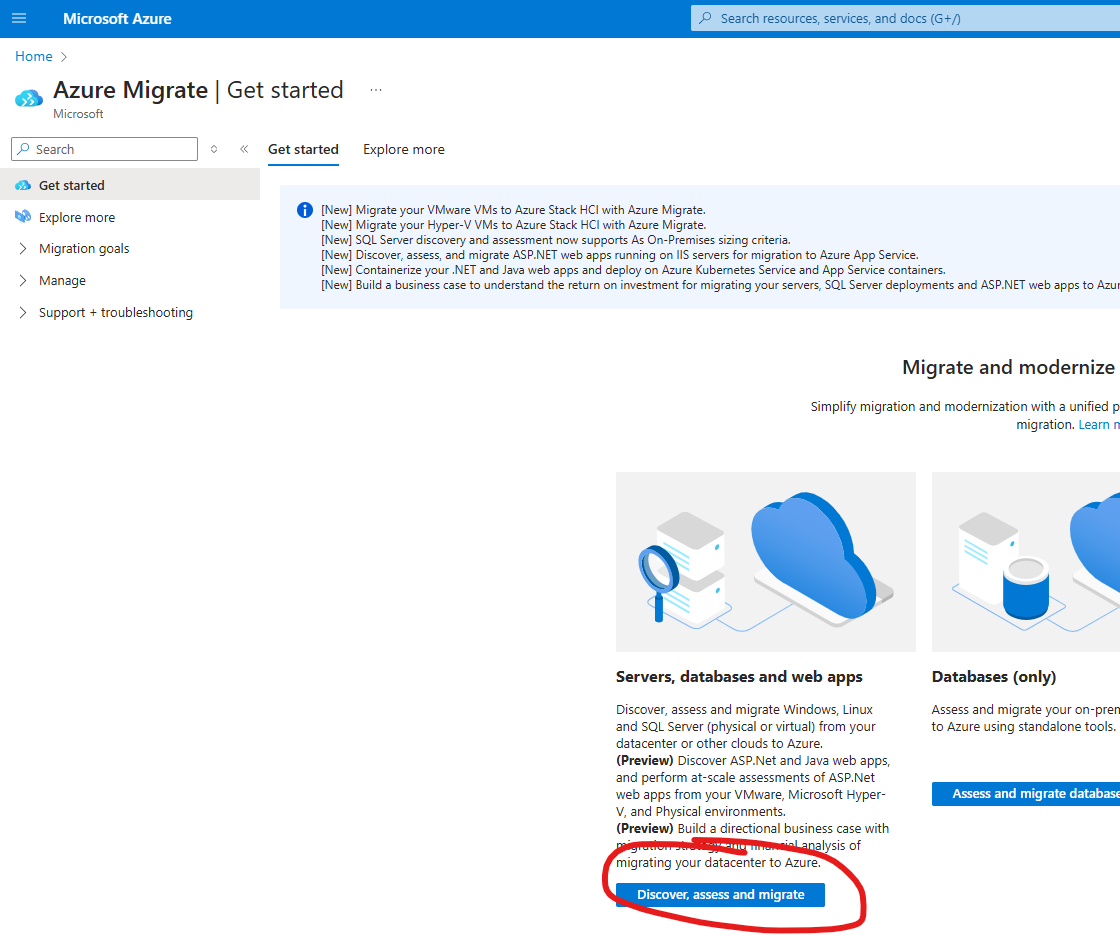Click Discover, assess and migrate button
Screen dimensions: 1120x936
coord(720,894)
